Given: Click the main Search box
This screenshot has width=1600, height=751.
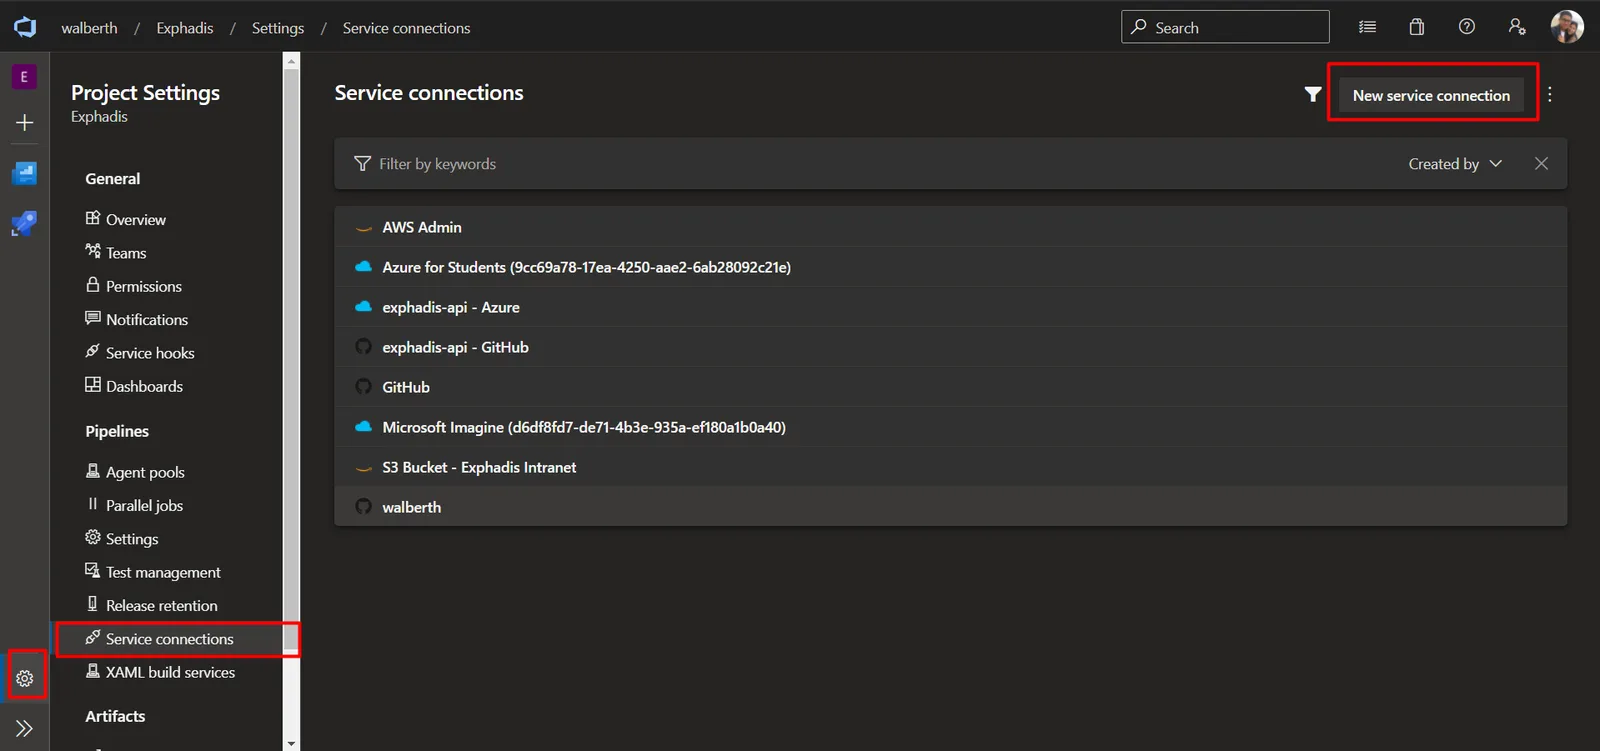Looking at the screenshot, I should 1225,27.
